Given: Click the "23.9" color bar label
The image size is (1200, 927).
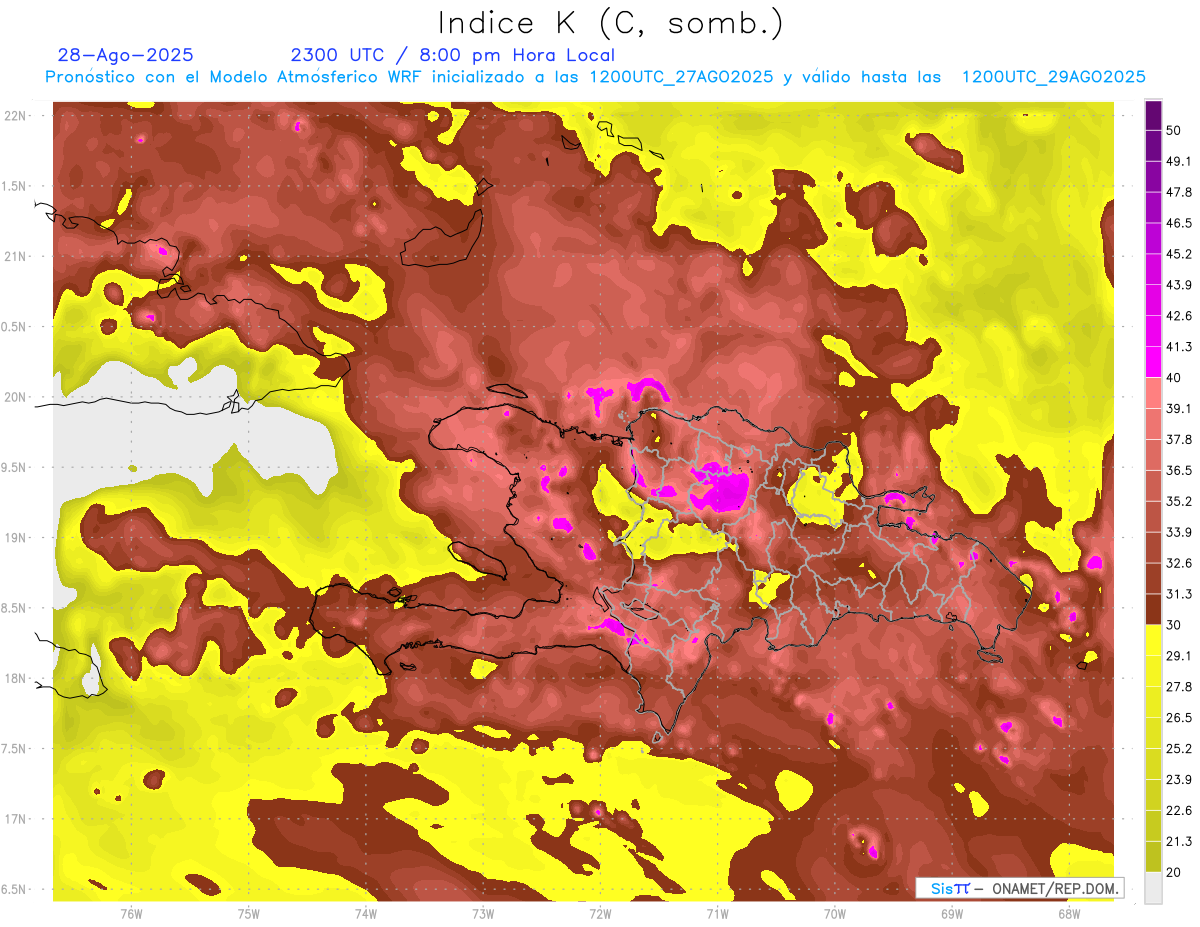Looking at the screenshot, I should pos(1178,779).
